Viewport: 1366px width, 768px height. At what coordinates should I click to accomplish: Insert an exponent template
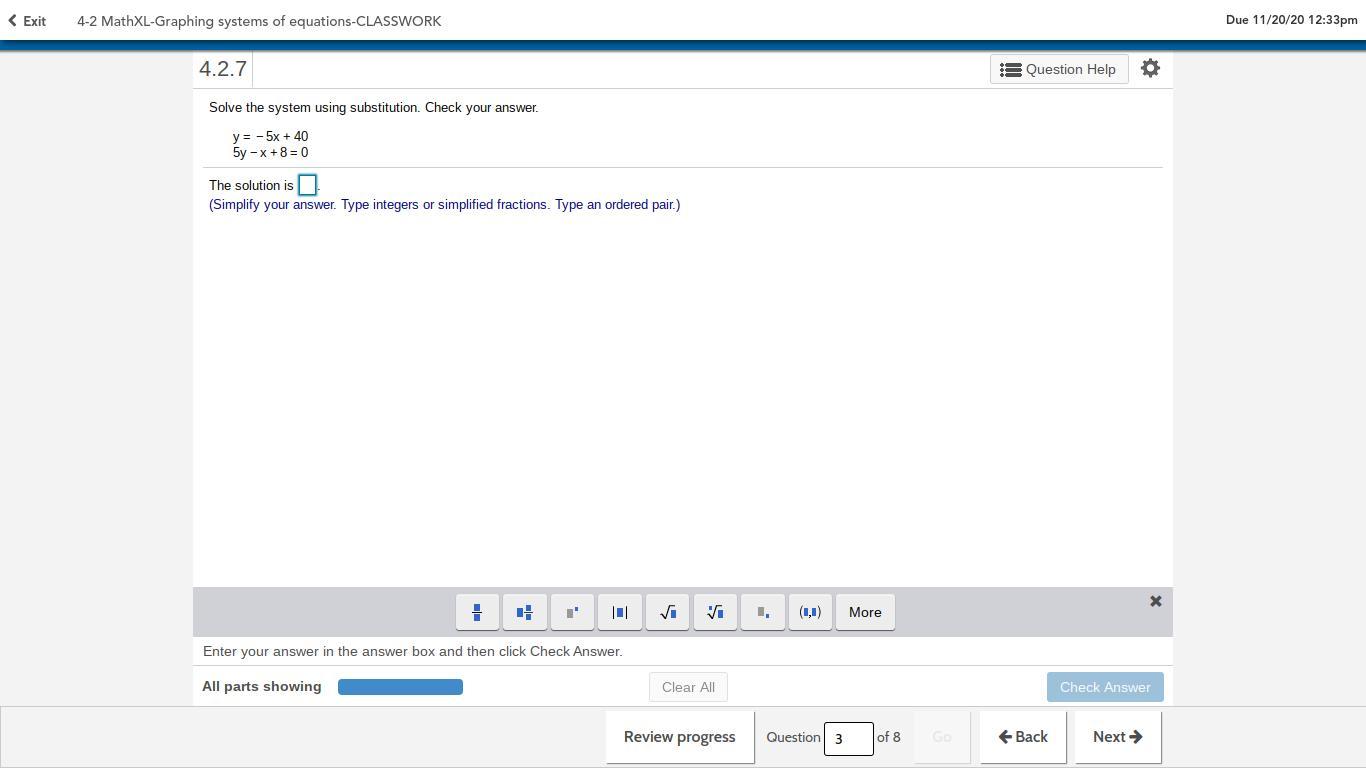pyautogui.click(x=572, y=612)
